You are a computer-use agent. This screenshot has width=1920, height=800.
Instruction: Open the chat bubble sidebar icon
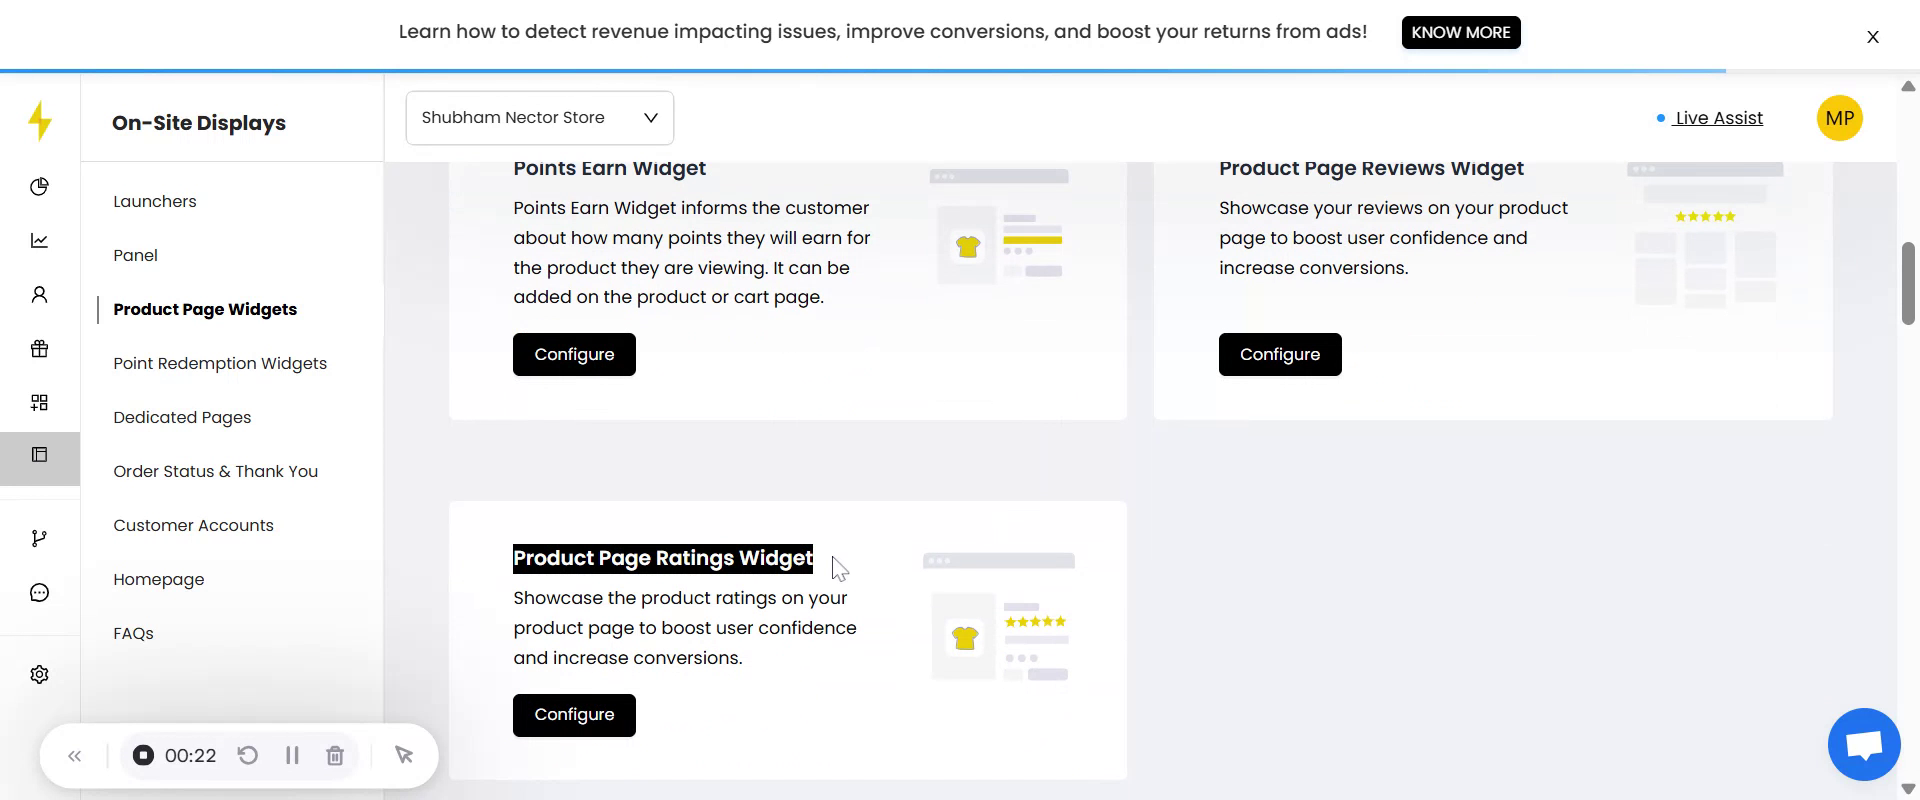pos(39,593)
